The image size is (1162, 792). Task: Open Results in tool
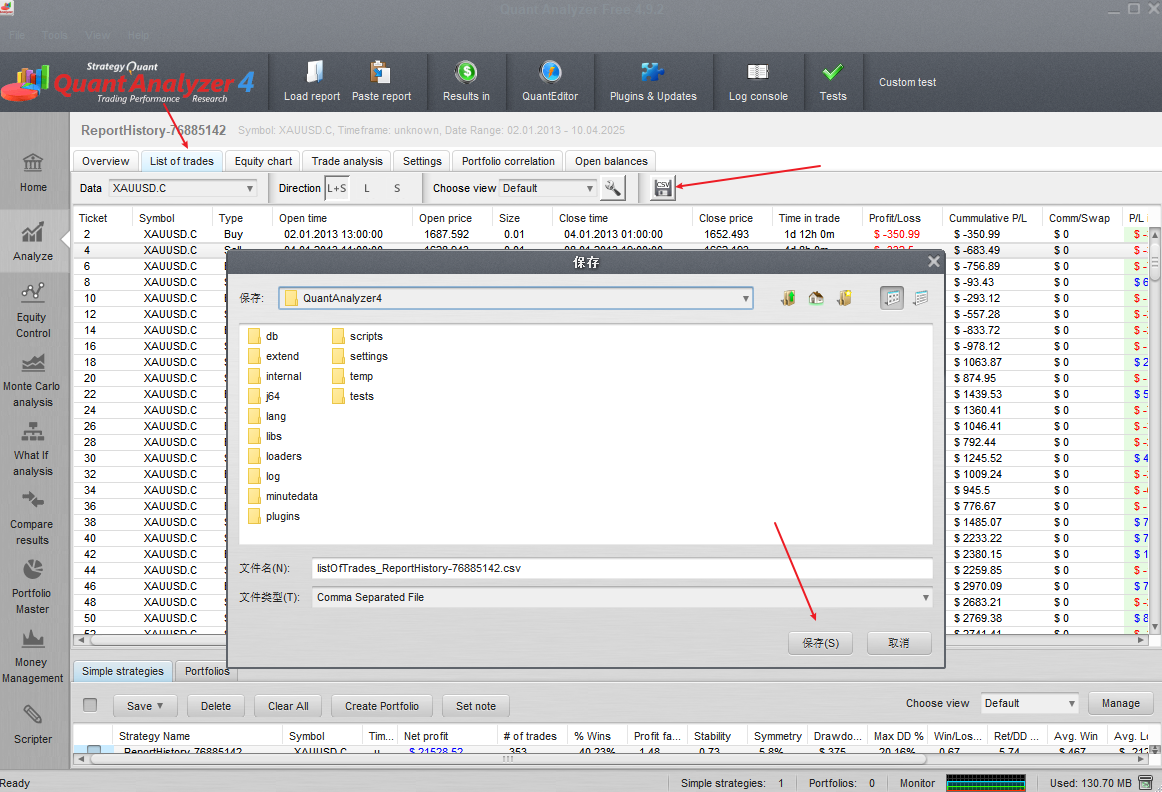point(466,81)
